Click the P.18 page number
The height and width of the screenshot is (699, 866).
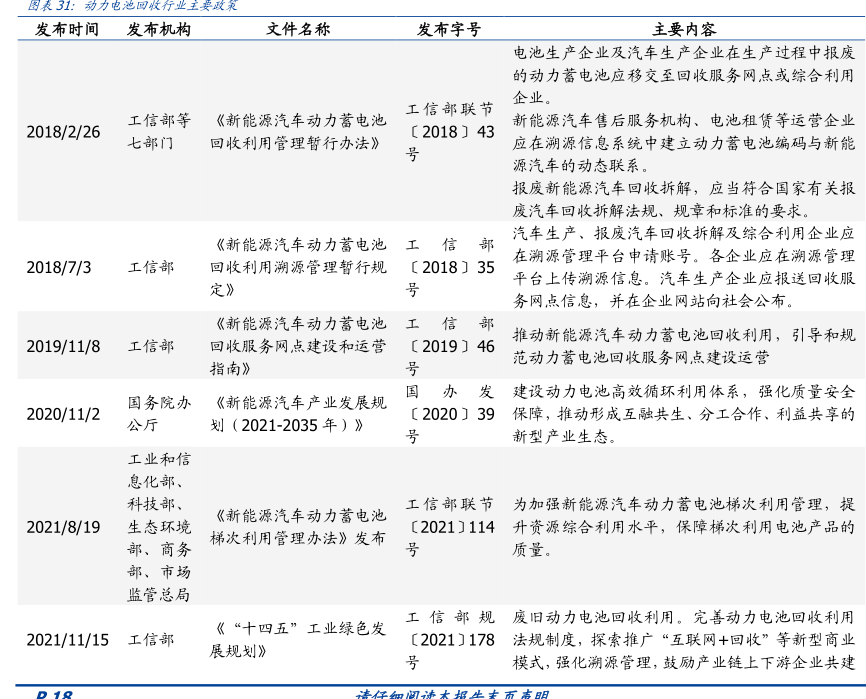click(54, 693)
